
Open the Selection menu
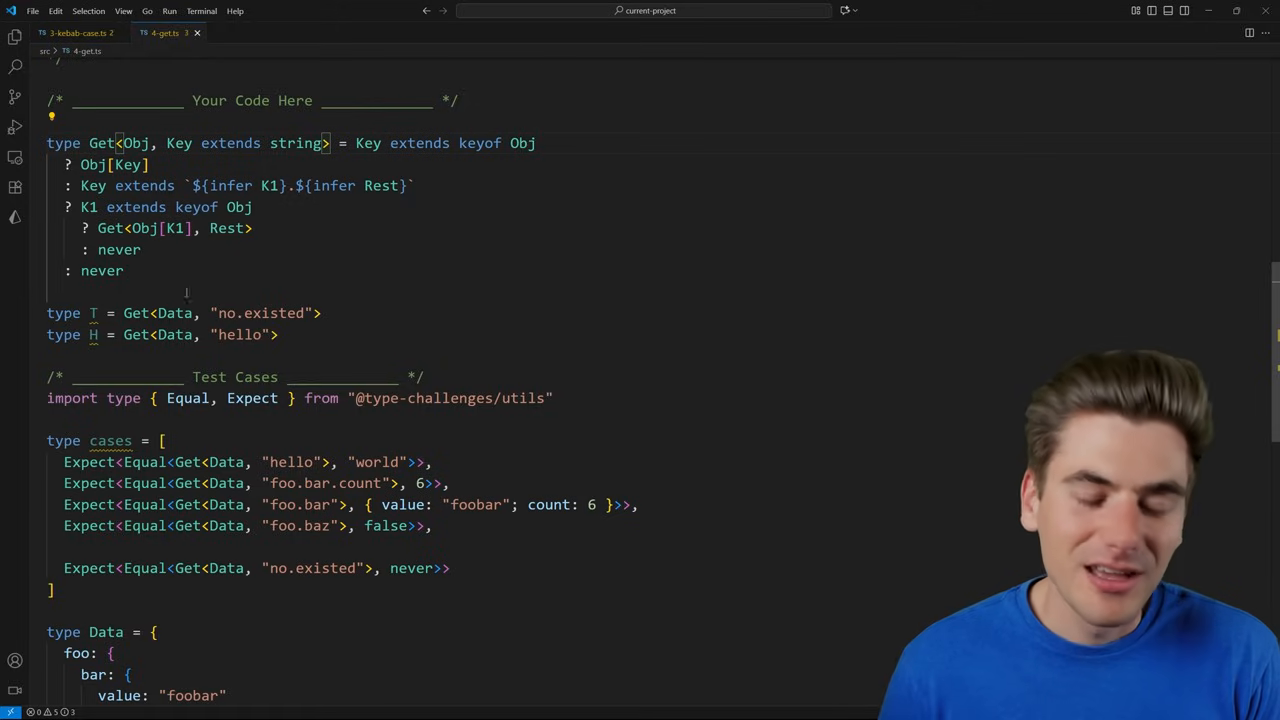[x=88, y=11]
